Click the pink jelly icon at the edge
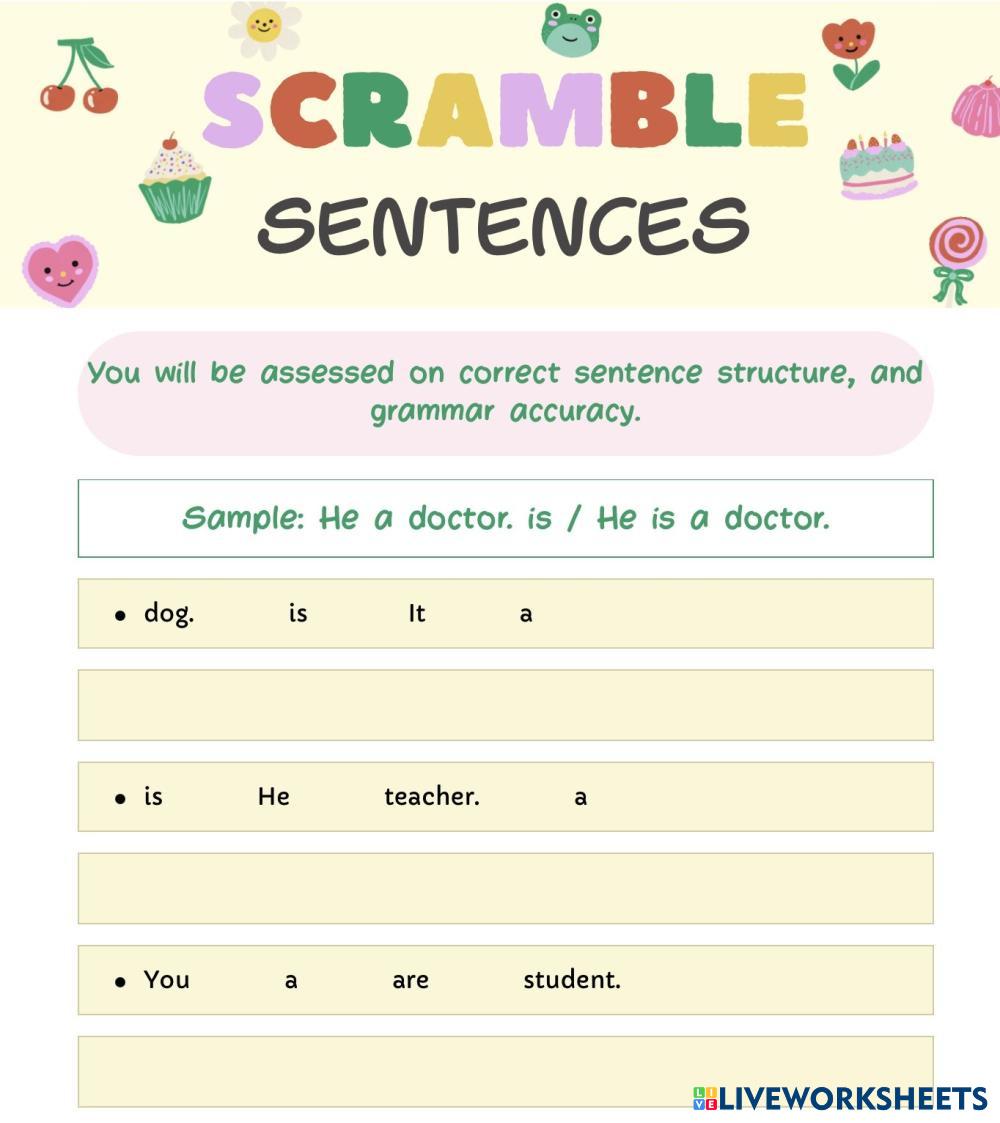This screenshot has height=1123, width=1000. pyautogui.click(x=977, y=108)
